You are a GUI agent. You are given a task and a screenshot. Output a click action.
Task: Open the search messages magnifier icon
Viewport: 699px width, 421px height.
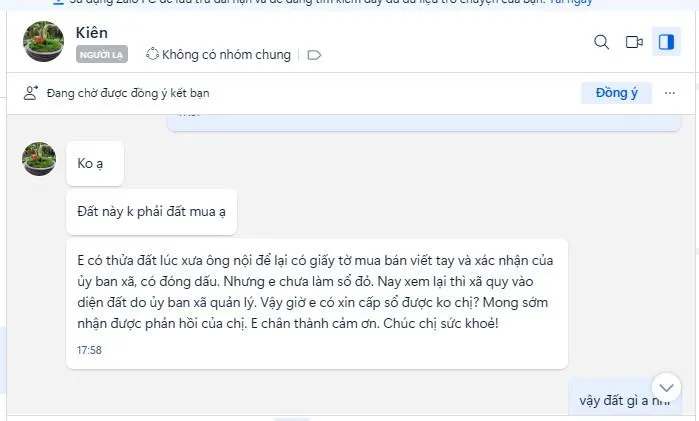(x=601, y=42)
